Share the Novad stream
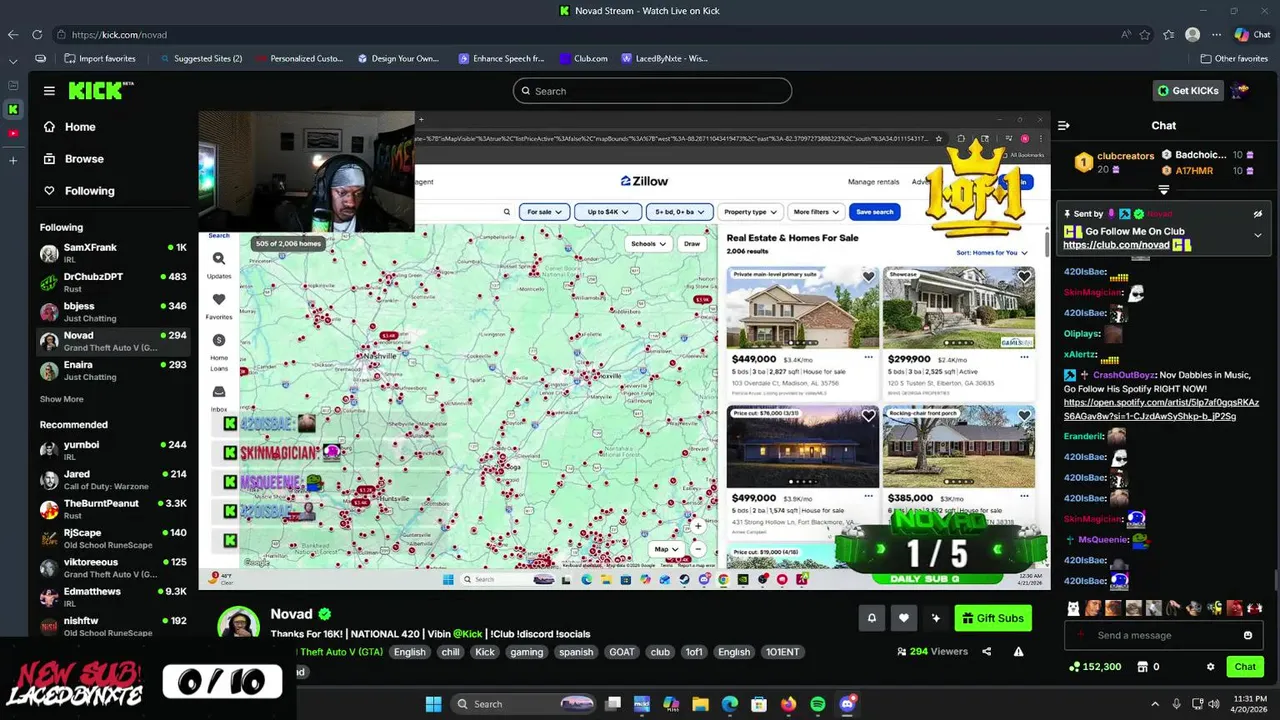Viewport: 1280px width, 720px height. coord(987,651)
